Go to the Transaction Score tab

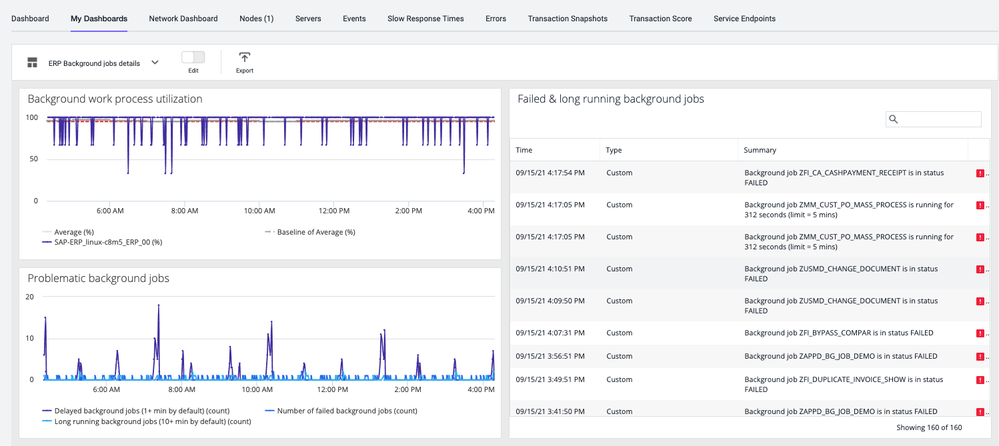tap(661, 18)
